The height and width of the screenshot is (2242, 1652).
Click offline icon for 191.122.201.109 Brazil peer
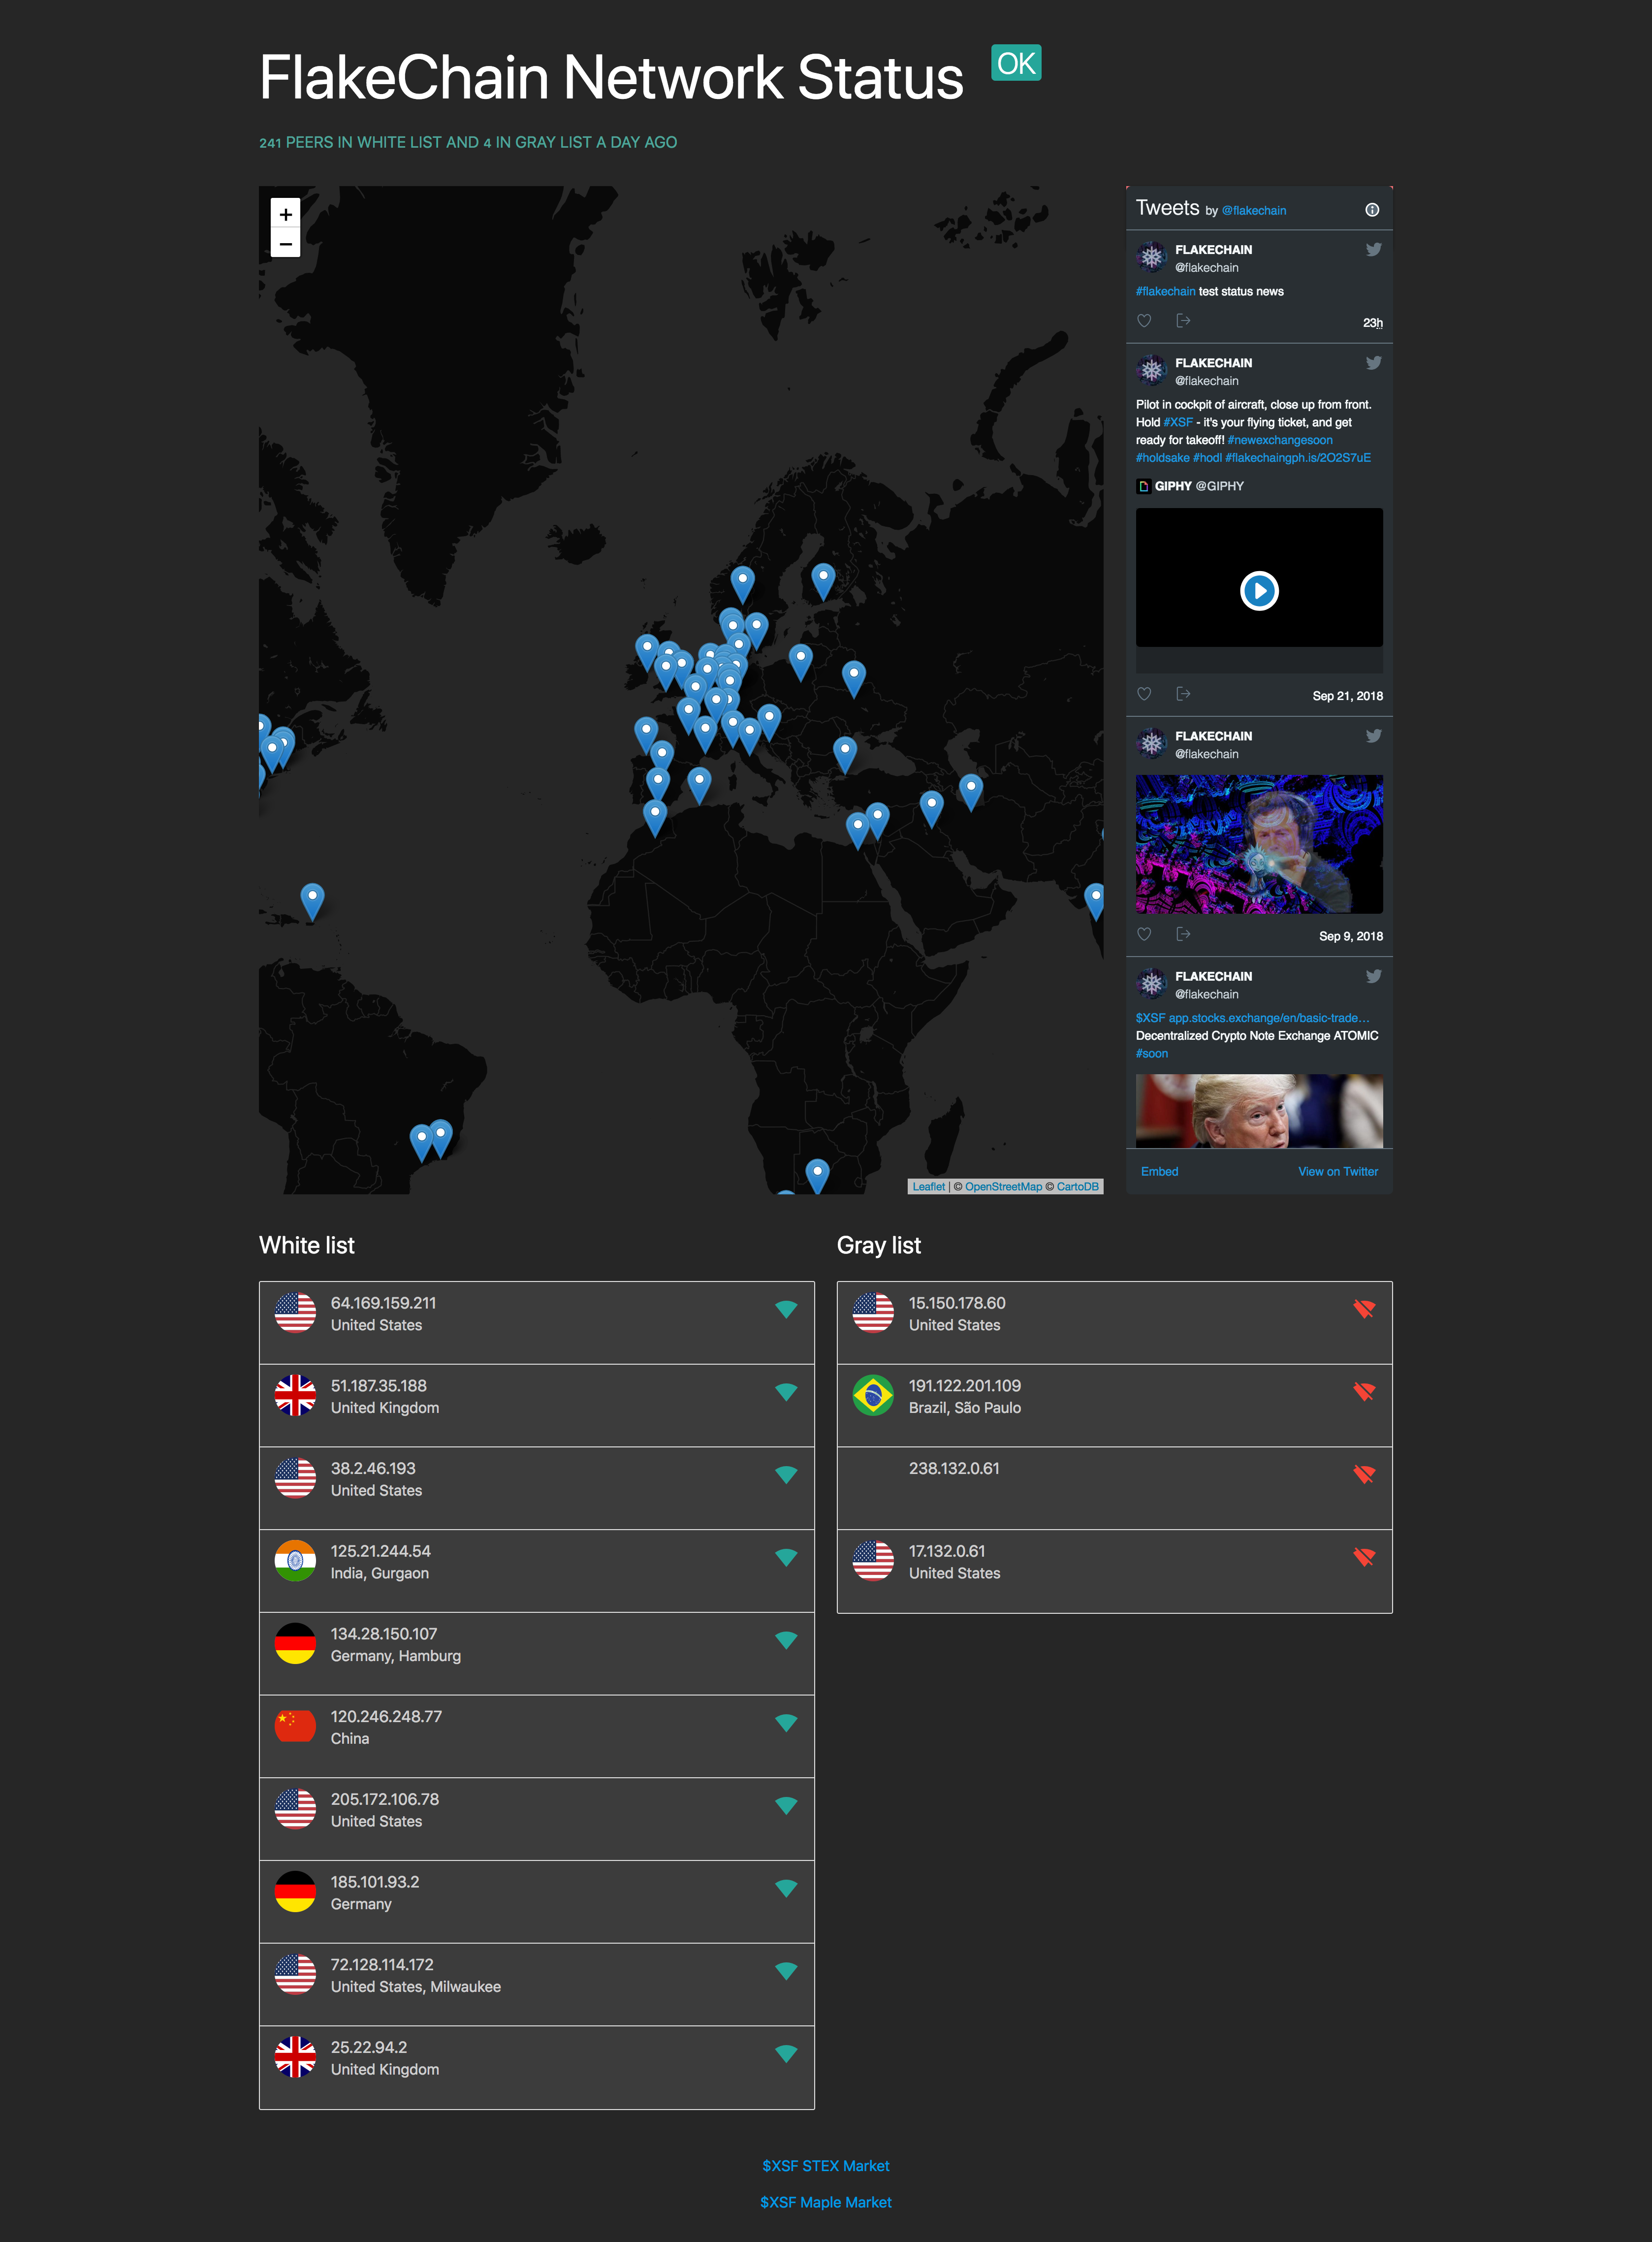pyautogui.click(x=1363, y=1391)
